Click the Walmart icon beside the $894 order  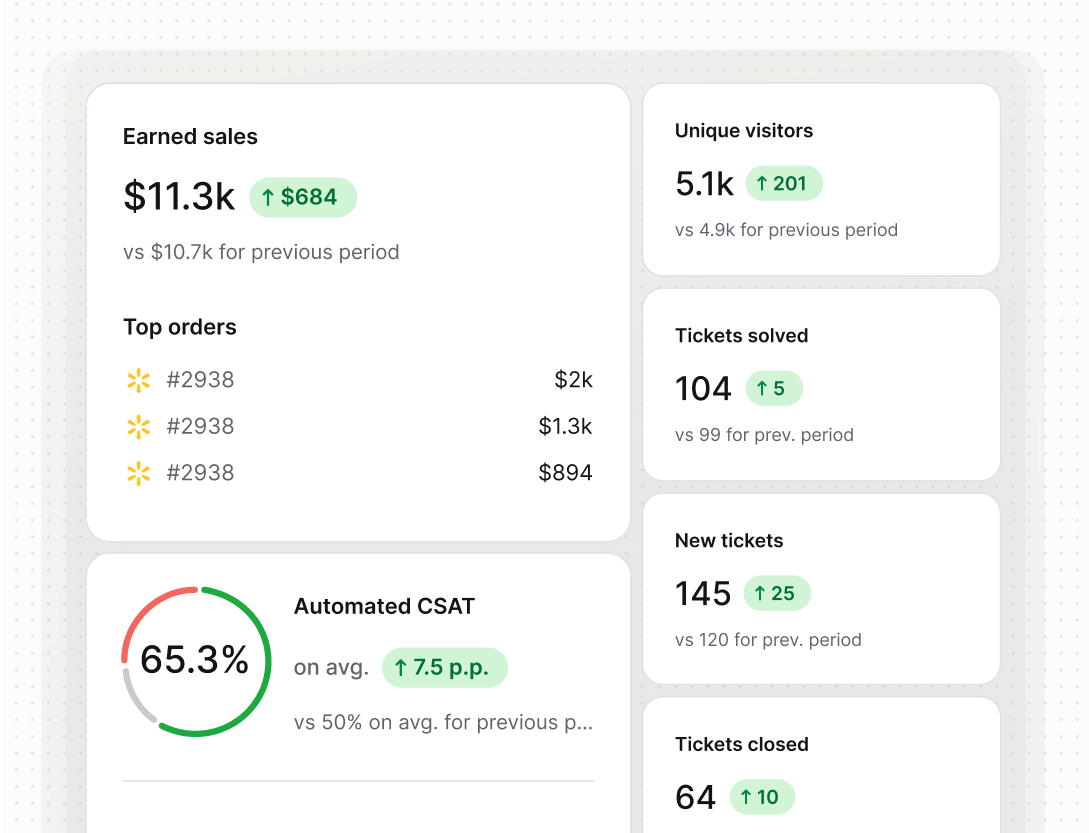click(138, 472)
